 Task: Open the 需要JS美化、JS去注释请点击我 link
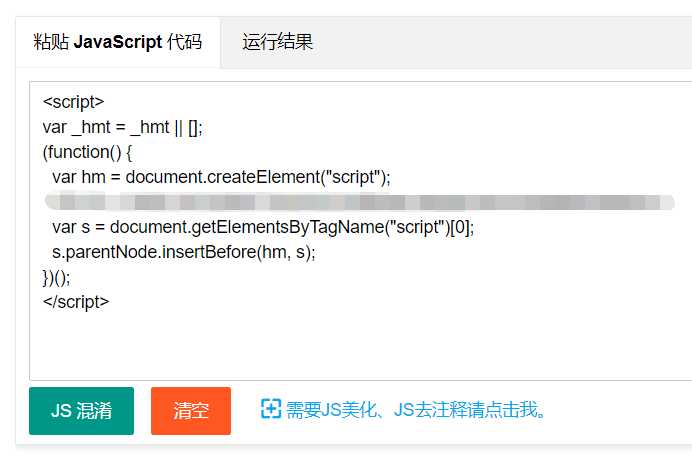(417, 410)
